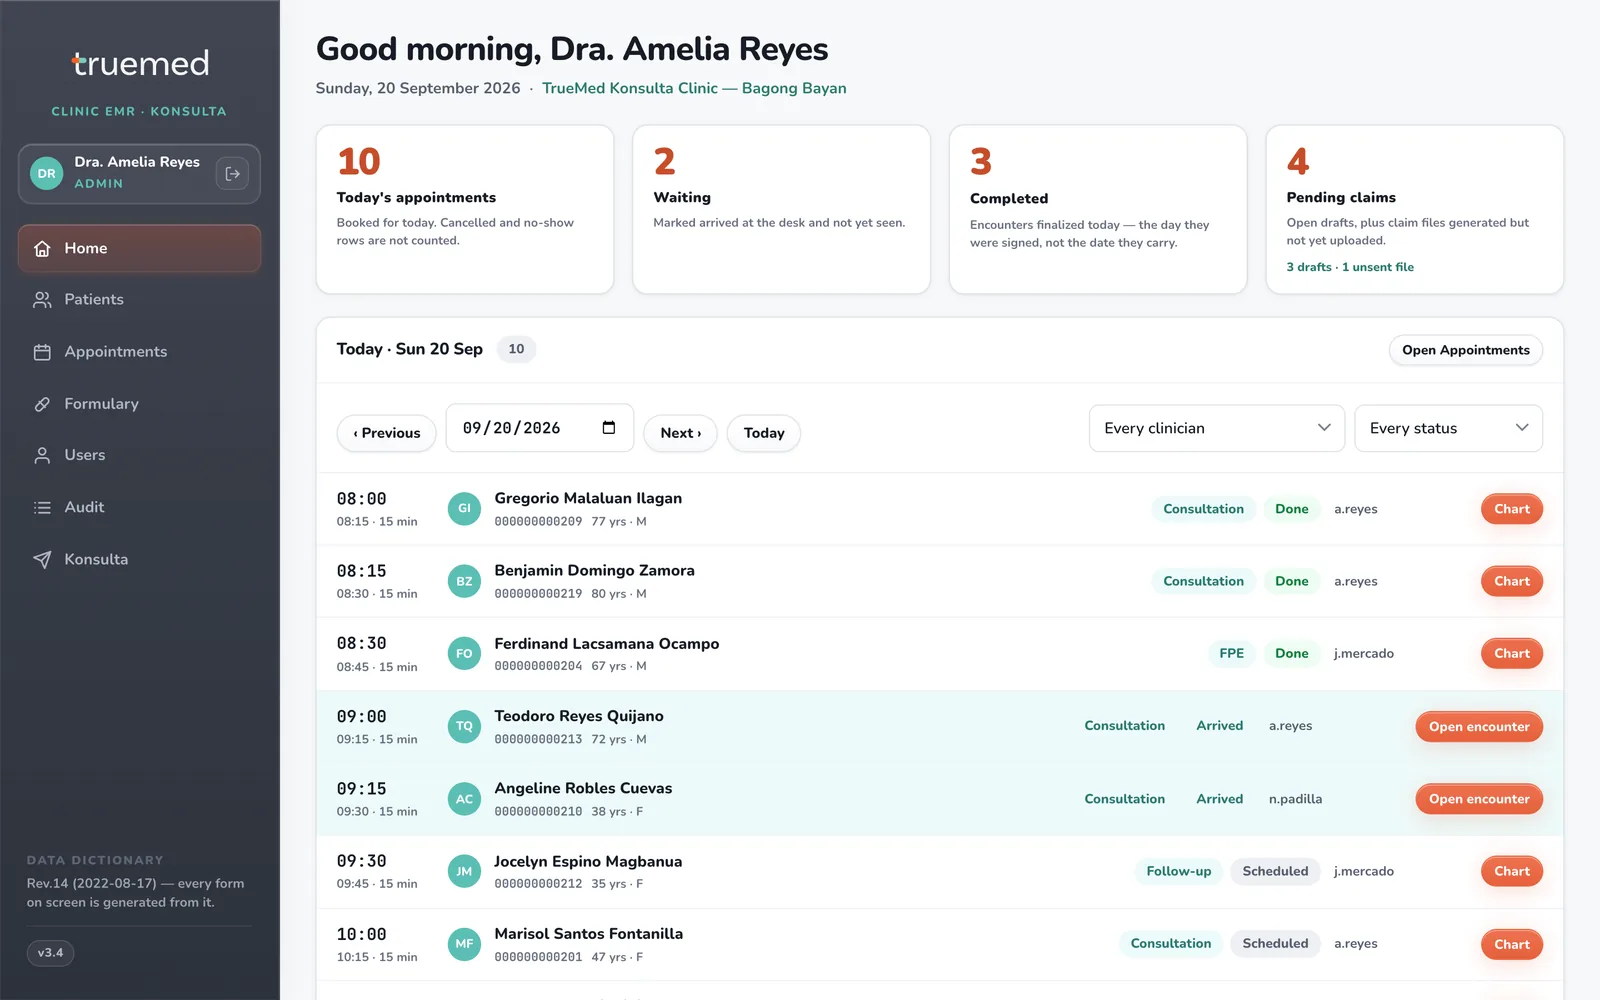Click the BZ avatar for Benjamin Zamora

[x=464, y=581]
